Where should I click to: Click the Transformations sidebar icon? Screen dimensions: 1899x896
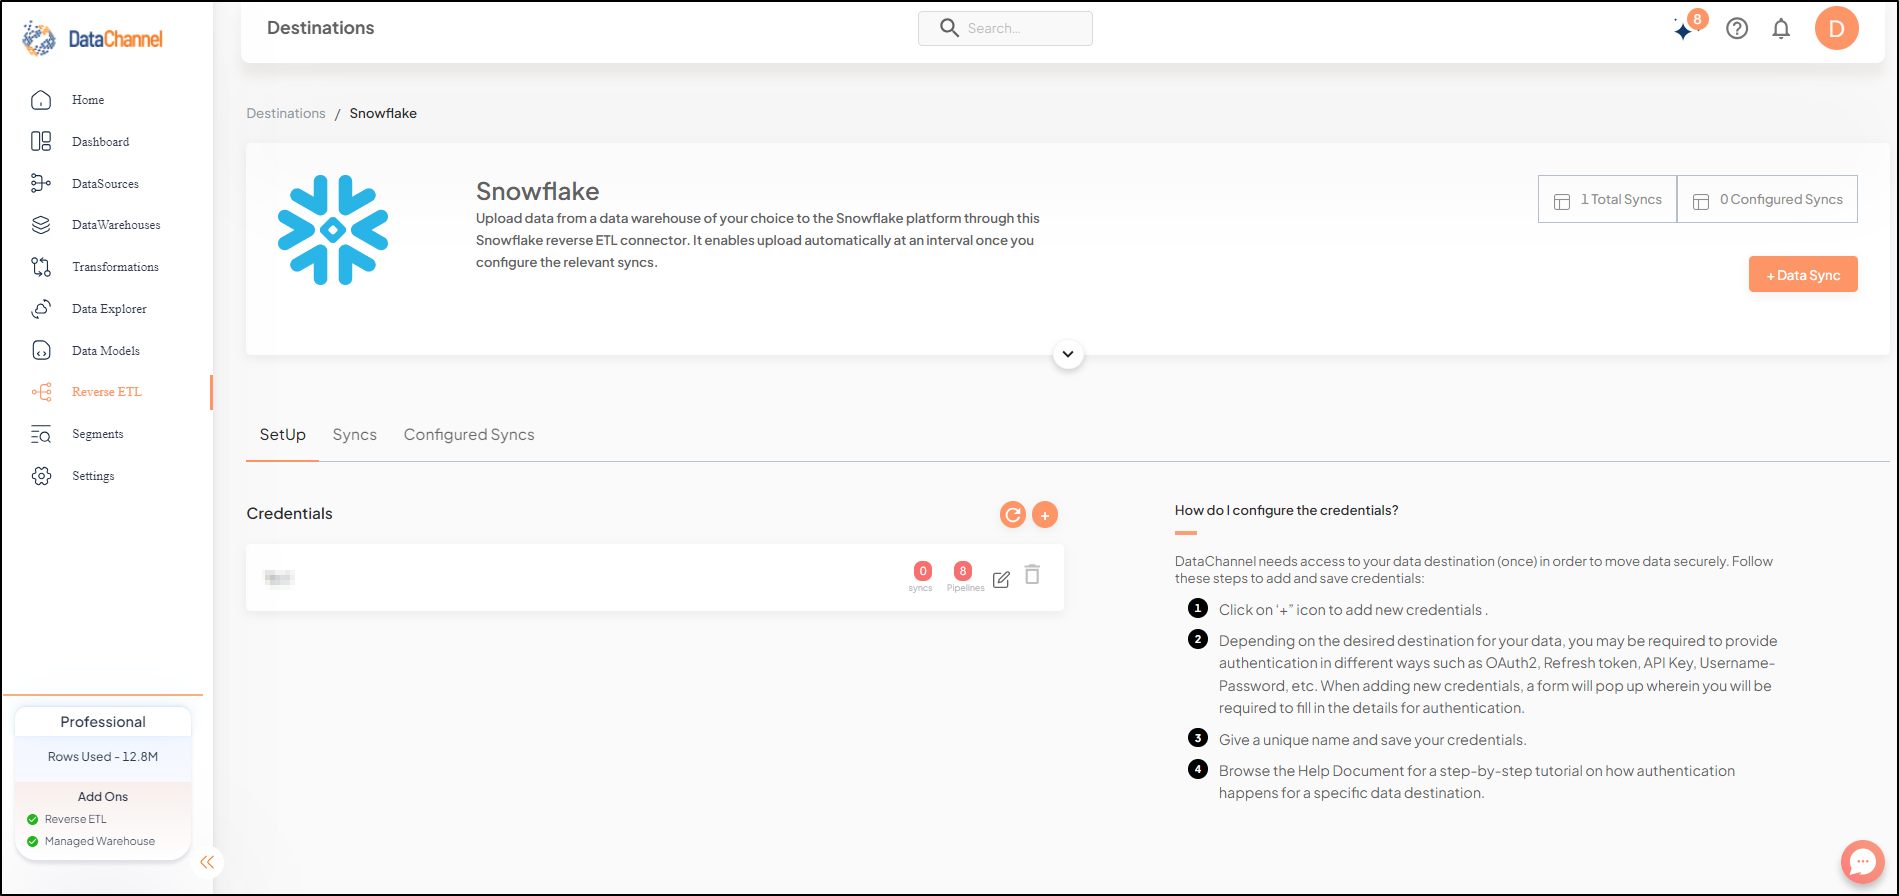pyautogui.click(x=41, y=267)
